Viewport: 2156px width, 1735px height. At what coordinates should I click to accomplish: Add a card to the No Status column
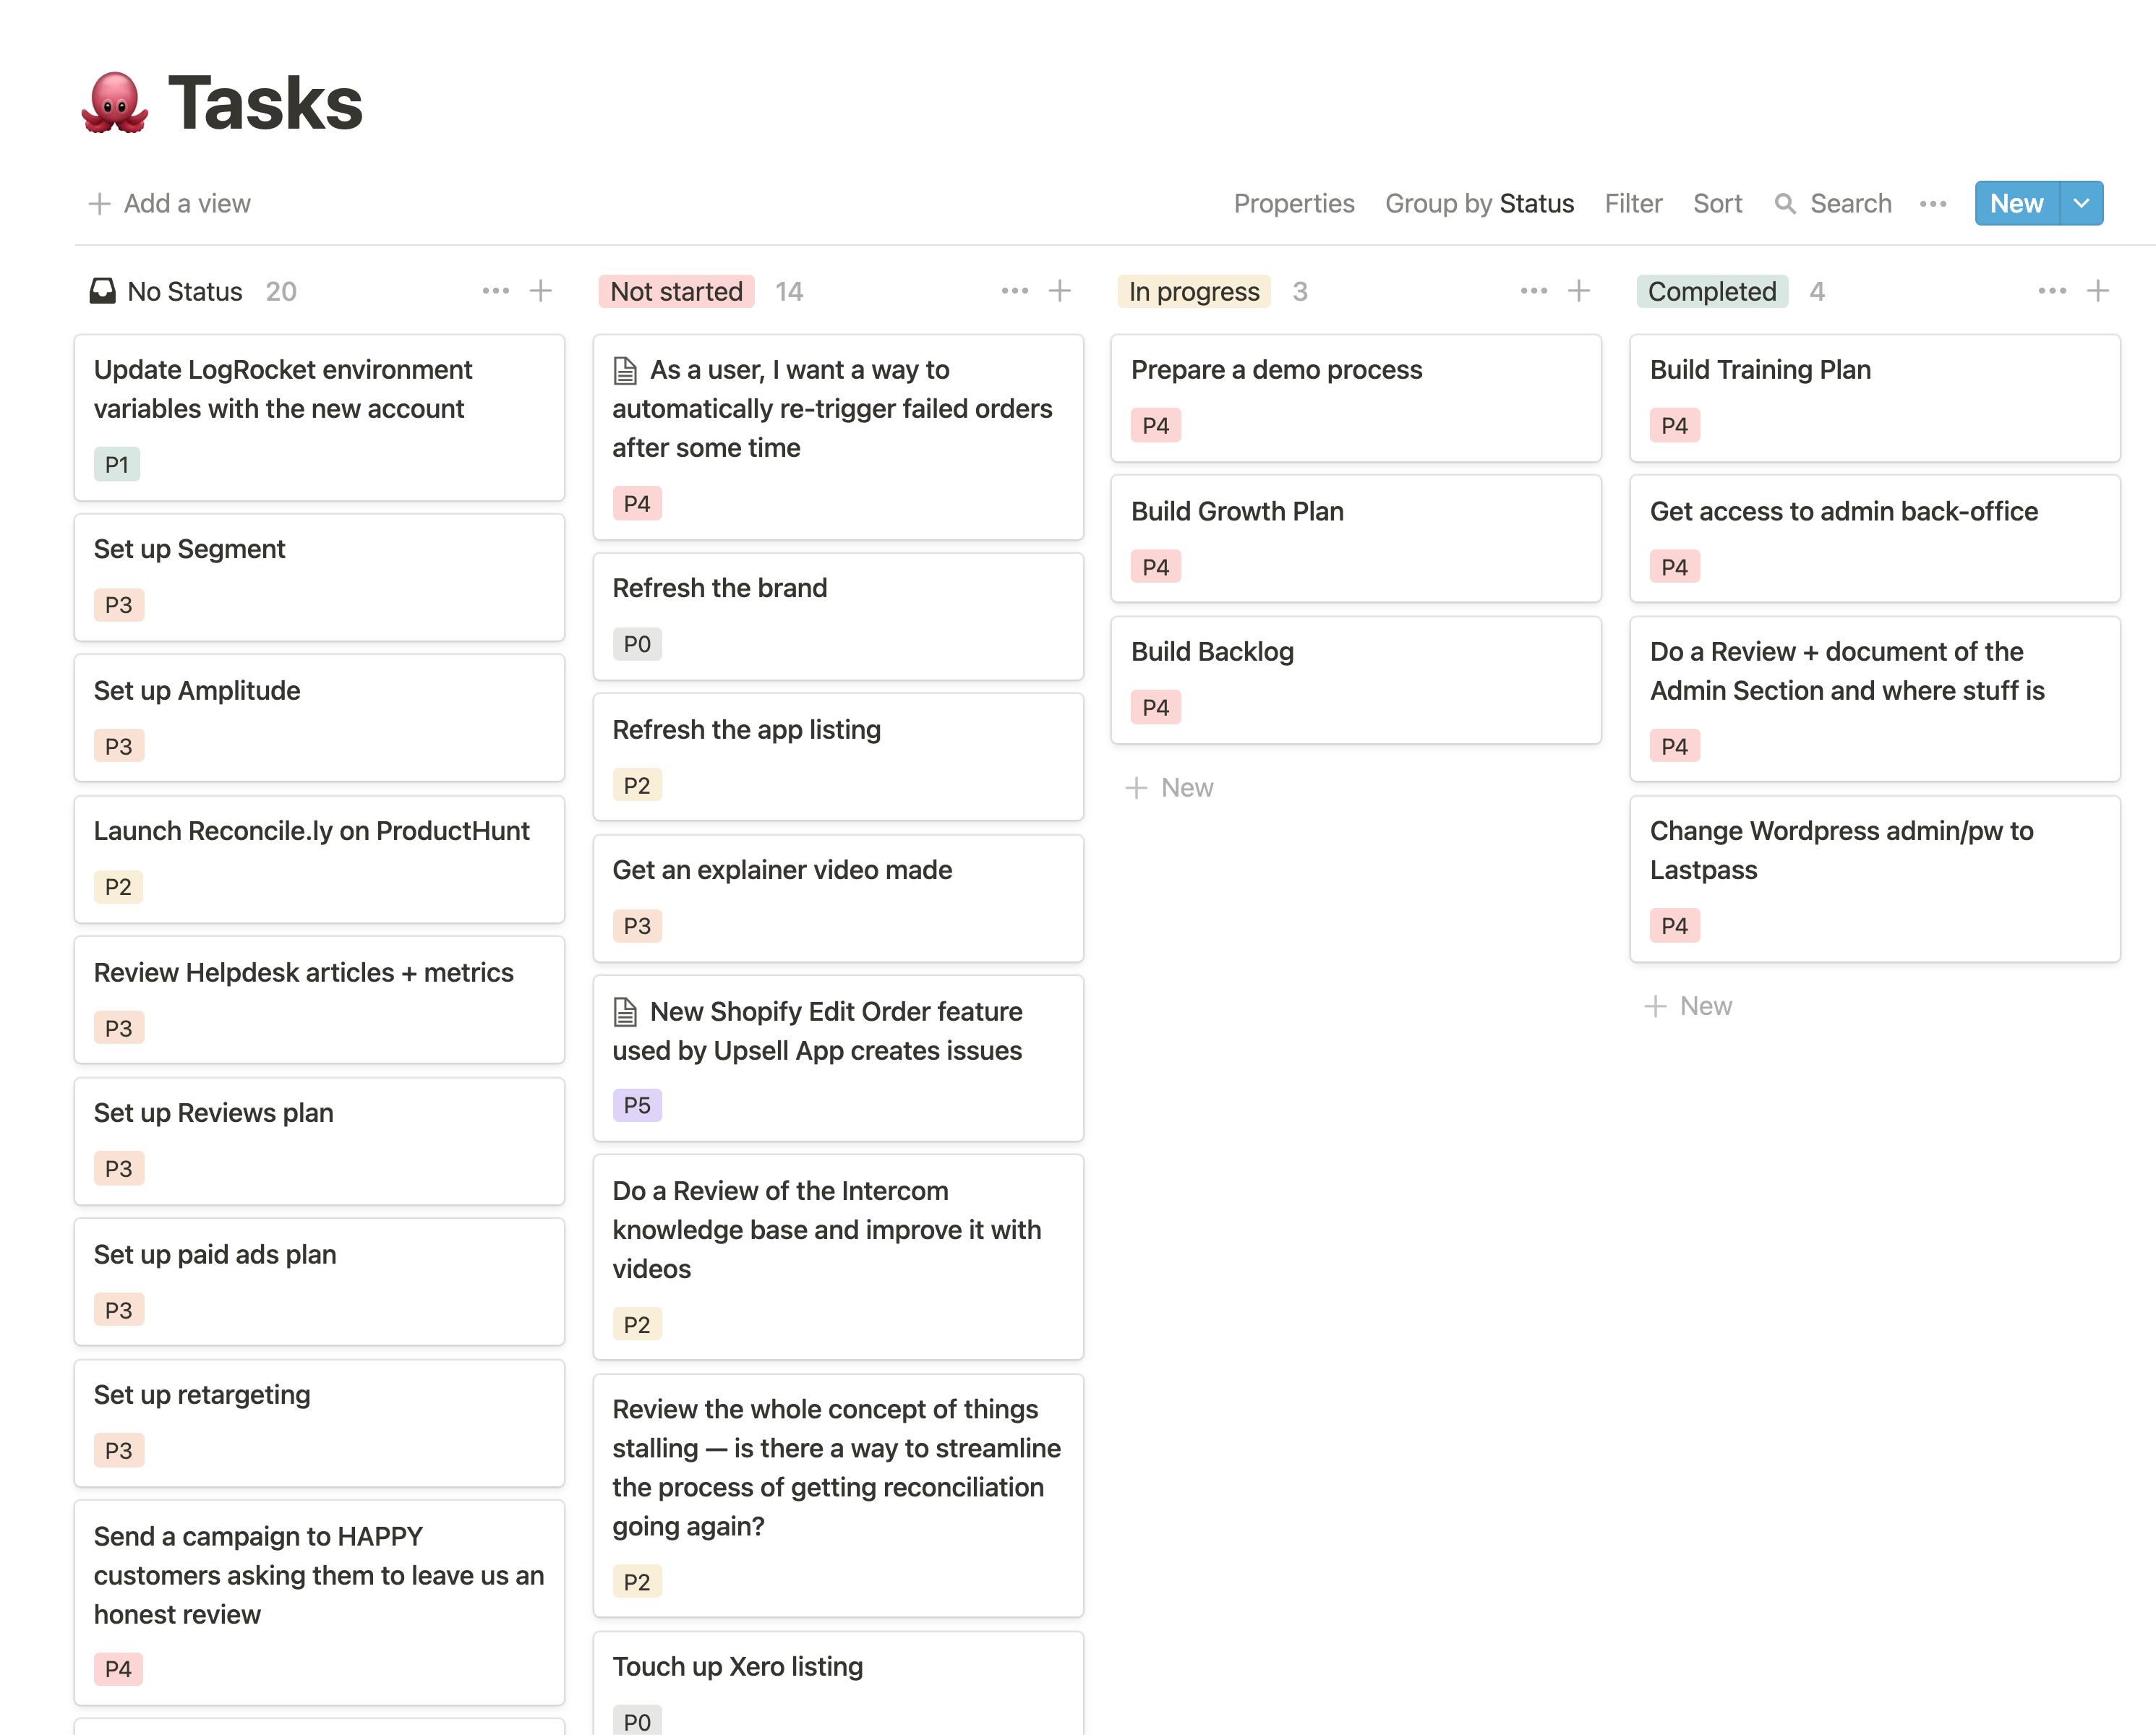click(x=541, y=291)
